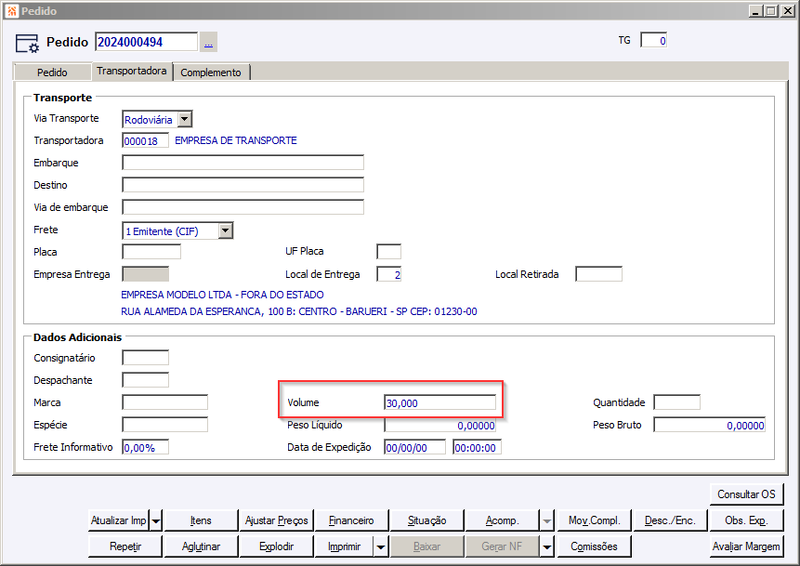Click the UF Placa field
Viewport: 800px width, 566px height.
(x=389, y=252)
